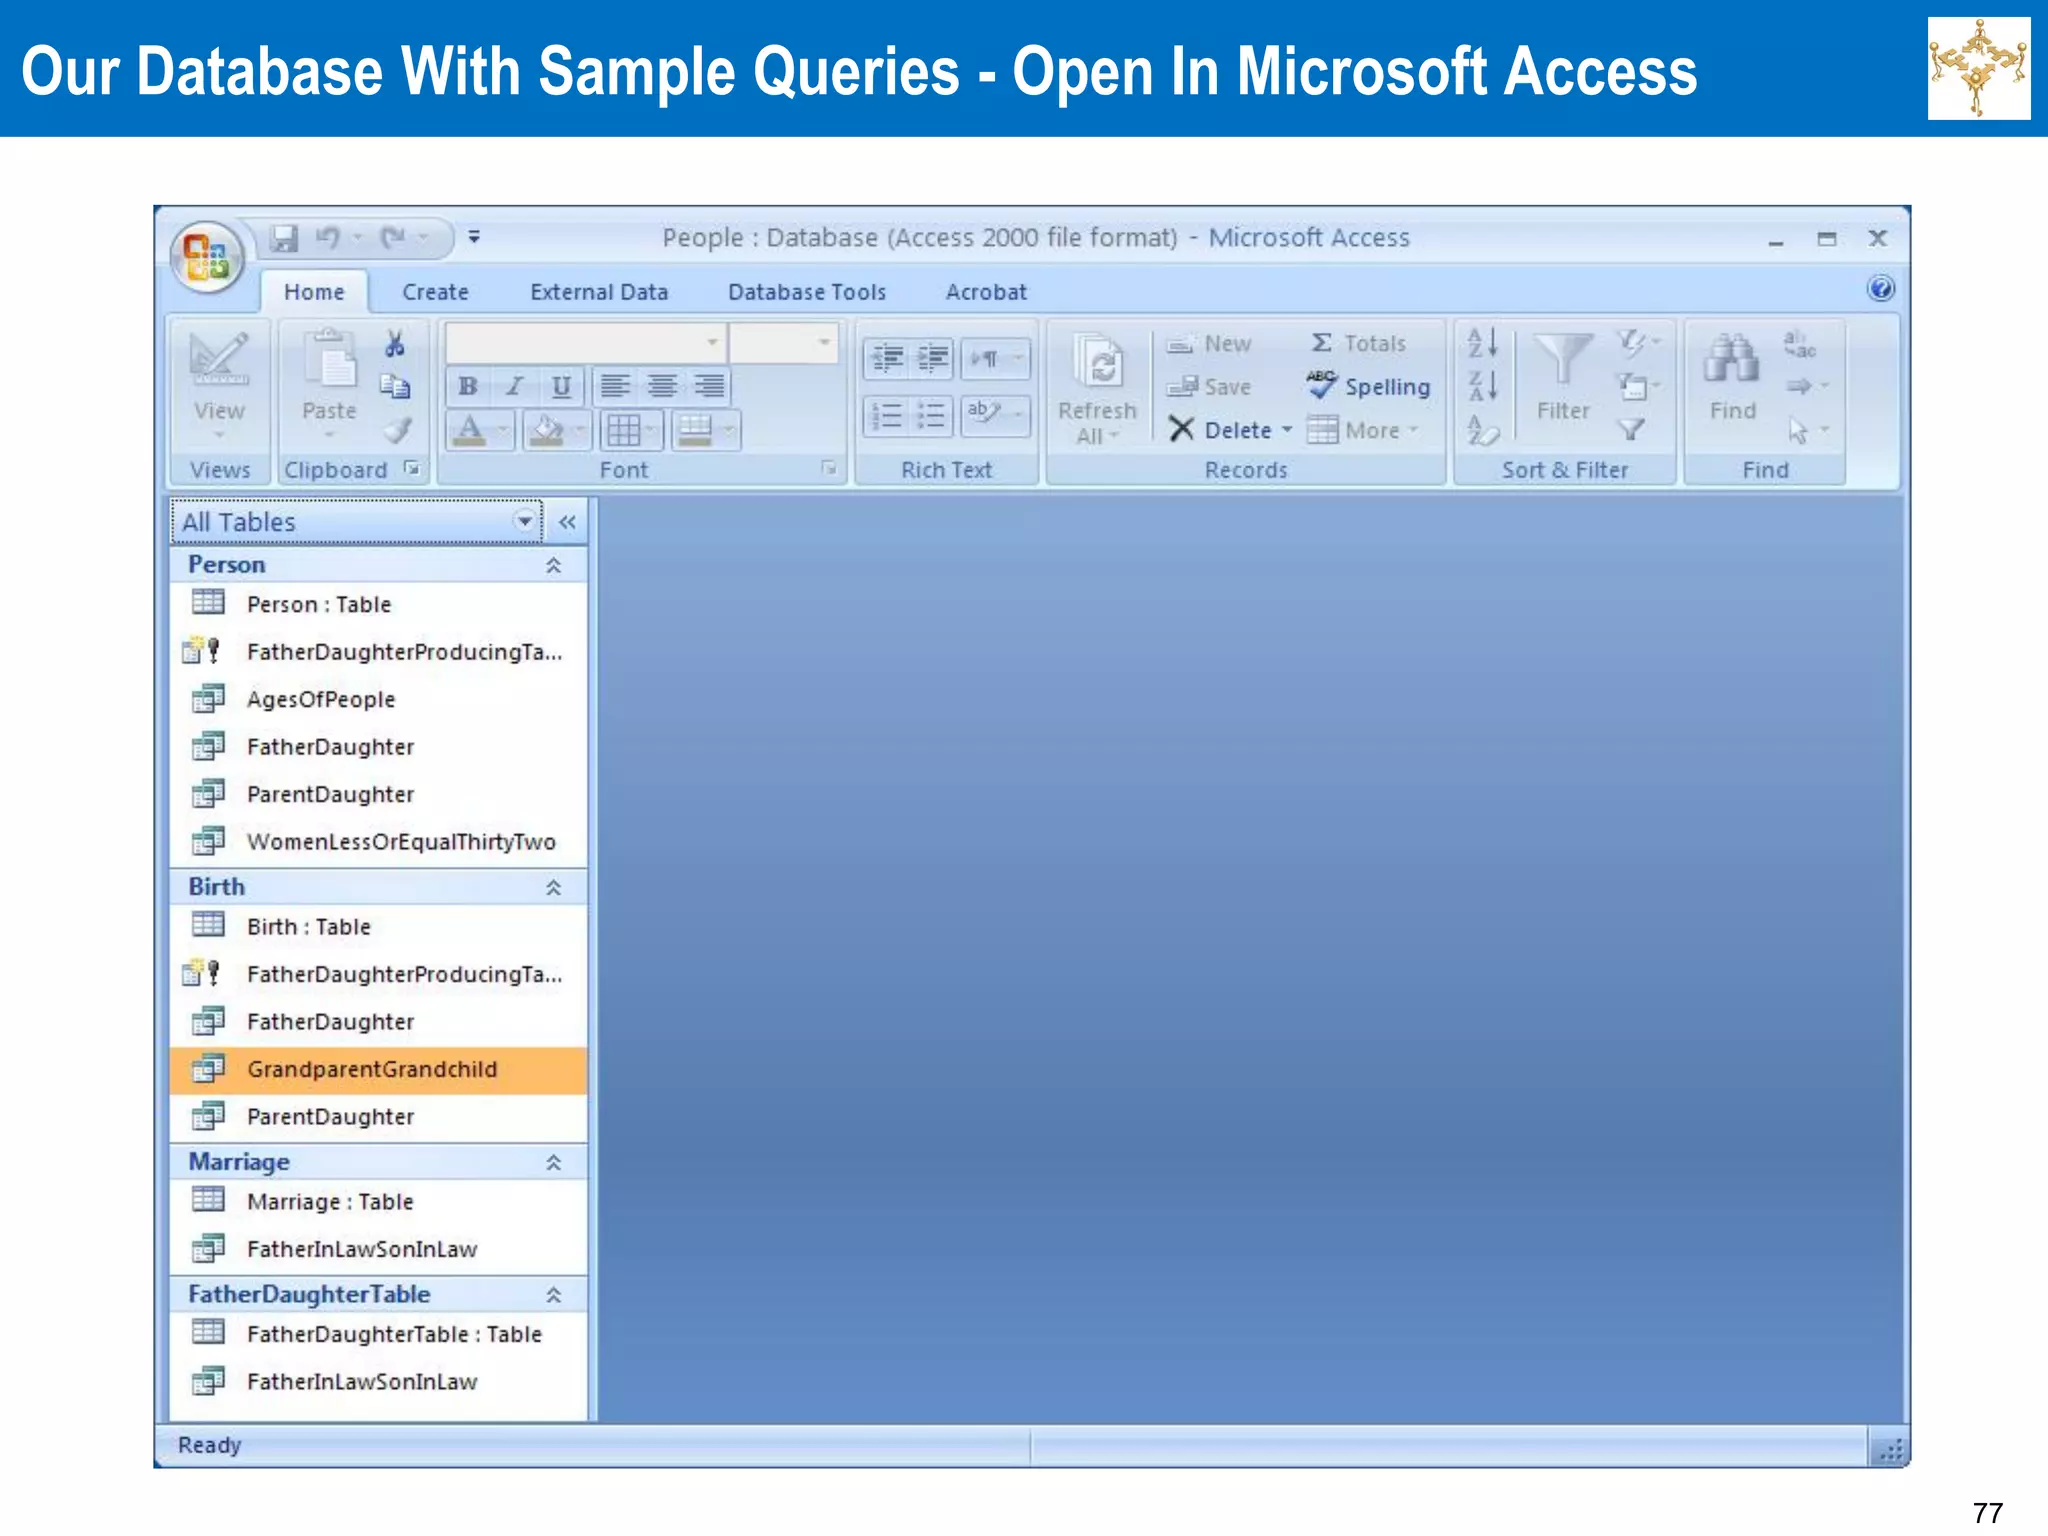Switch to the Home ribbon tab
This screenshot has width=2048, height=1536.
(314, 292)
